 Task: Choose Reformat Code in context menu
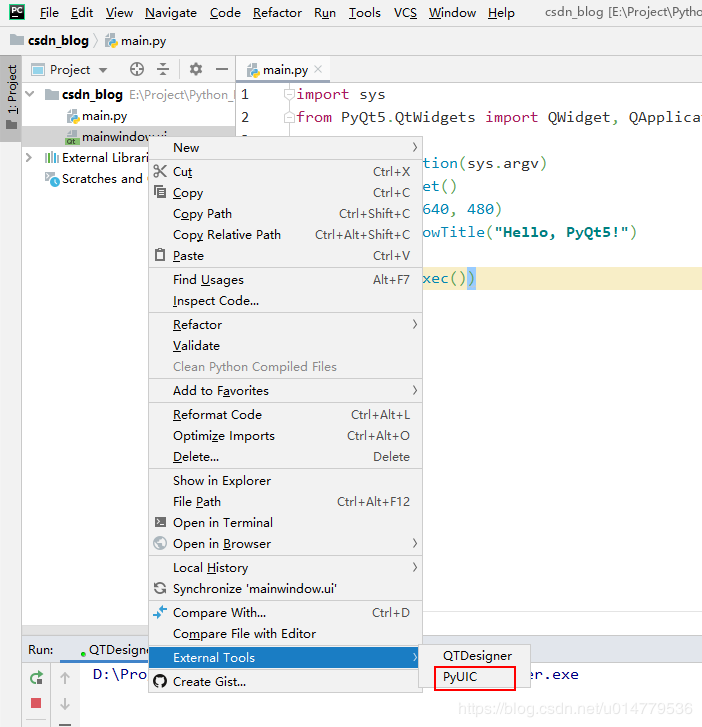click(285, 415)
